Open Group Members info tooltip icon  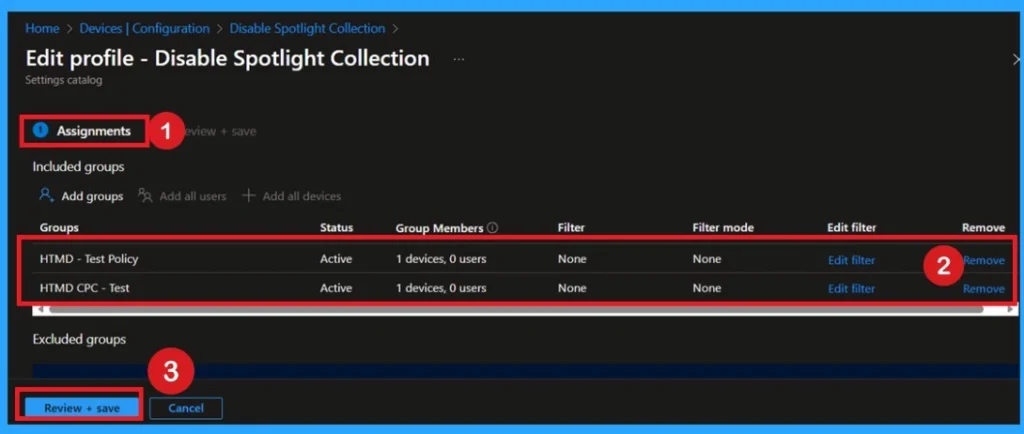tap(492, 228)
